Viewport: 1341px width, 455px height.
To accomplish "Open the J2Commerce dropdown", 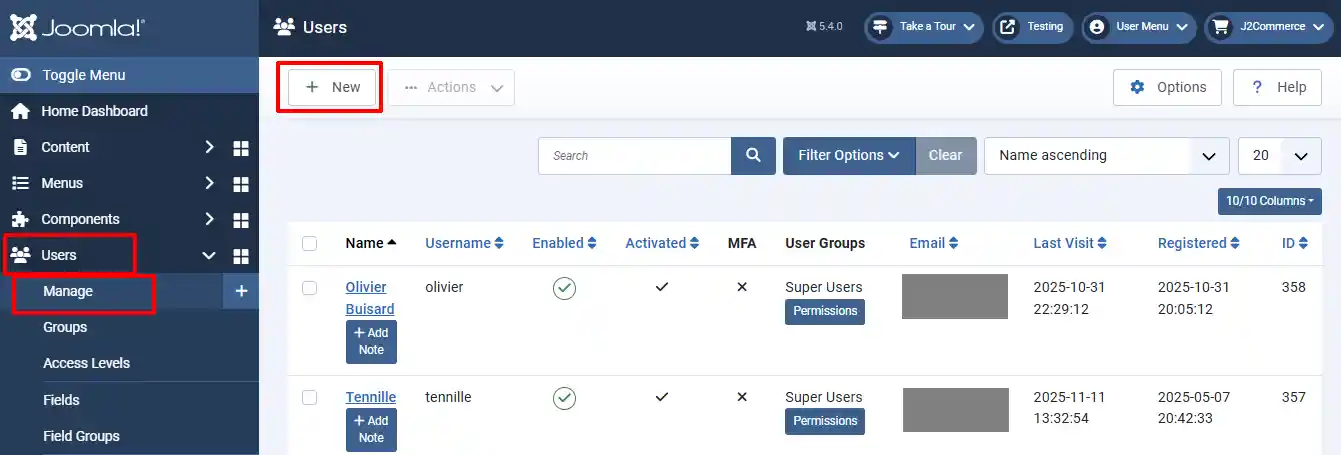I will coord(1268,27).
